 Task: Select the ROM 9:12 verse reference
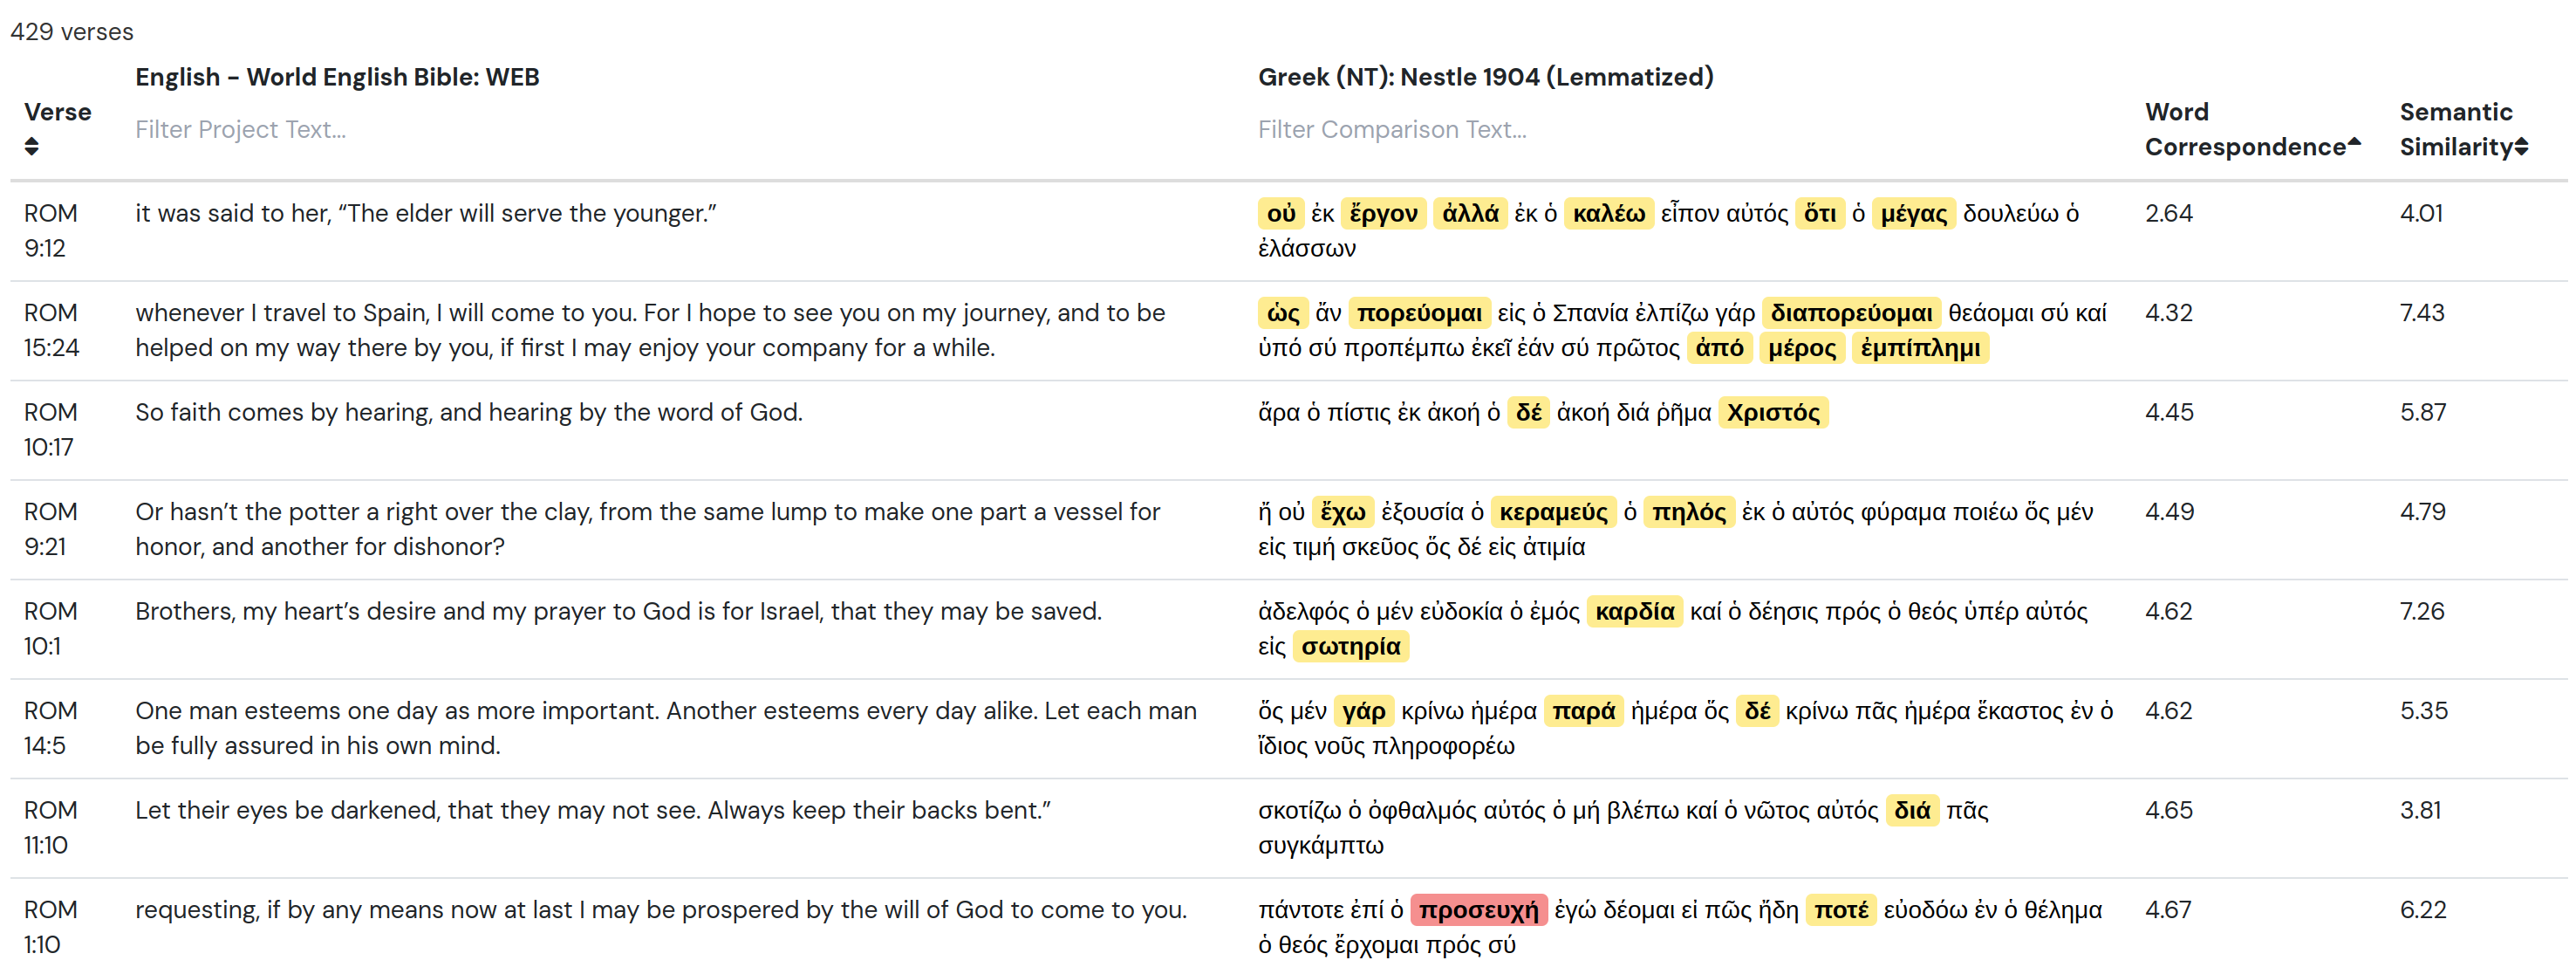pos(51,231)
